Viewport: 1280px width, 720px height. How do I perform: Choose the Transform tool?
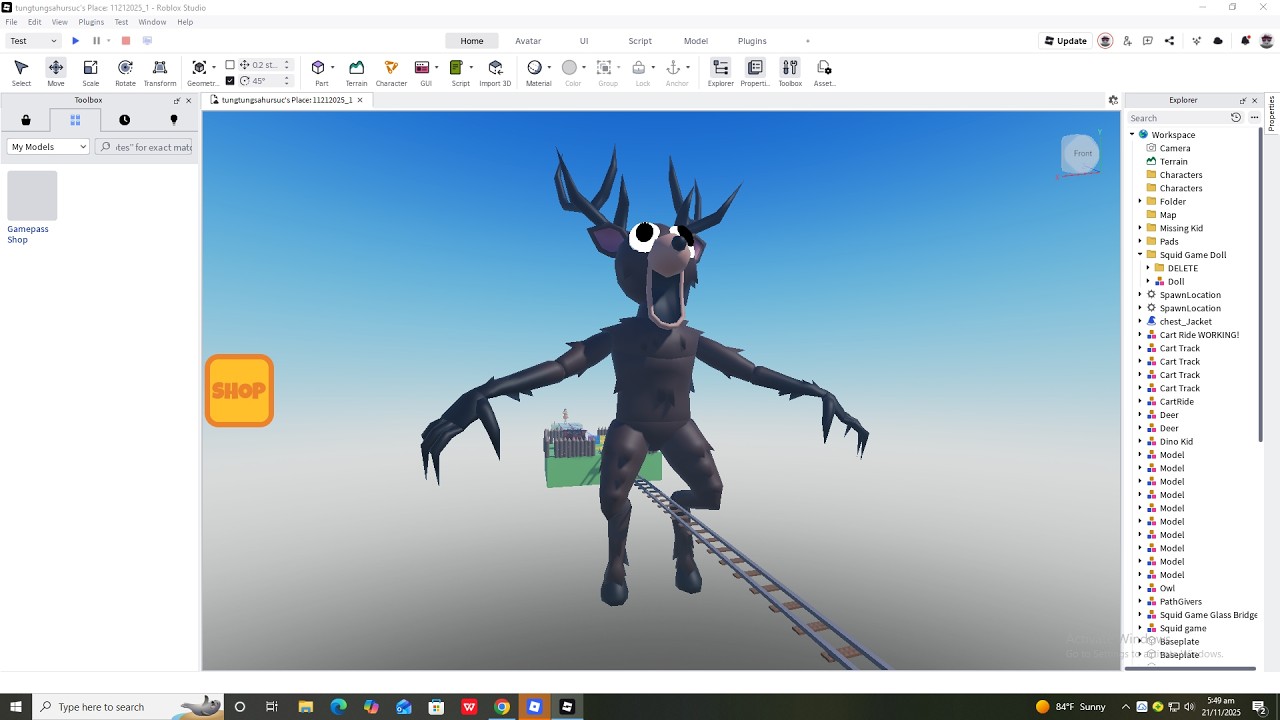pyautogui.click(x=160, y=72)
